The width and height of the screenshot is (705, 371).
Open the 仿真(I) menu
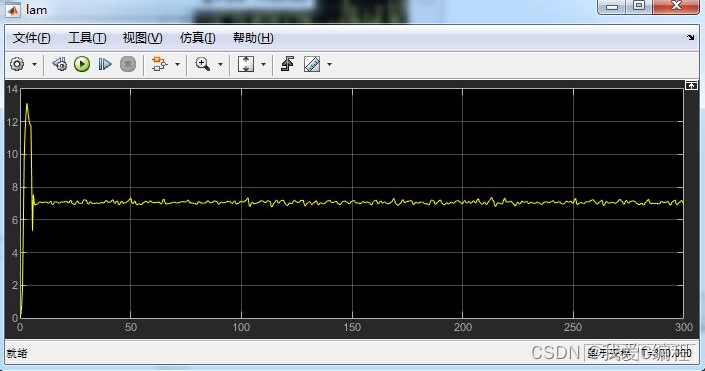197,38
